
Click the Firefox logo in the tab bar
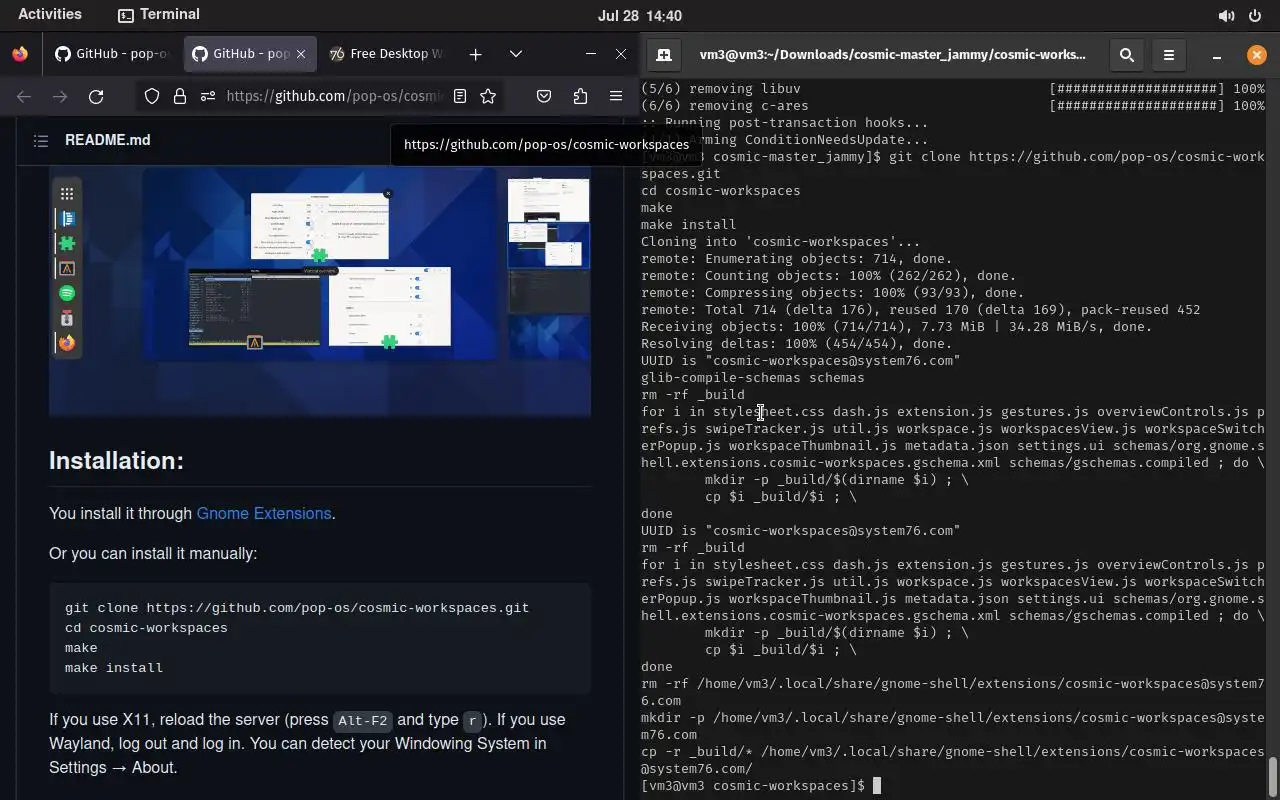20,54
